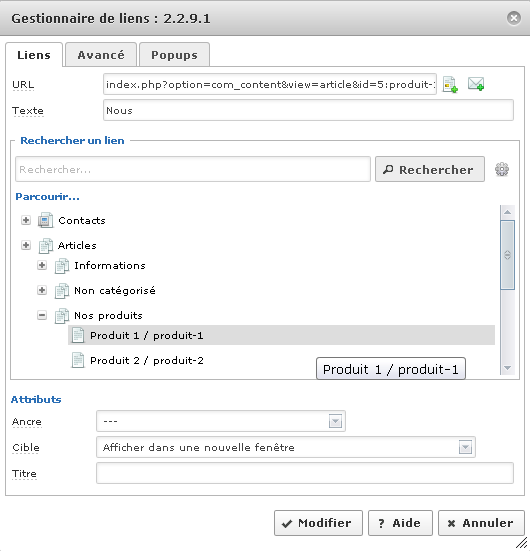
Task: Click the Articles folder icon
Action: click(46, 246)
